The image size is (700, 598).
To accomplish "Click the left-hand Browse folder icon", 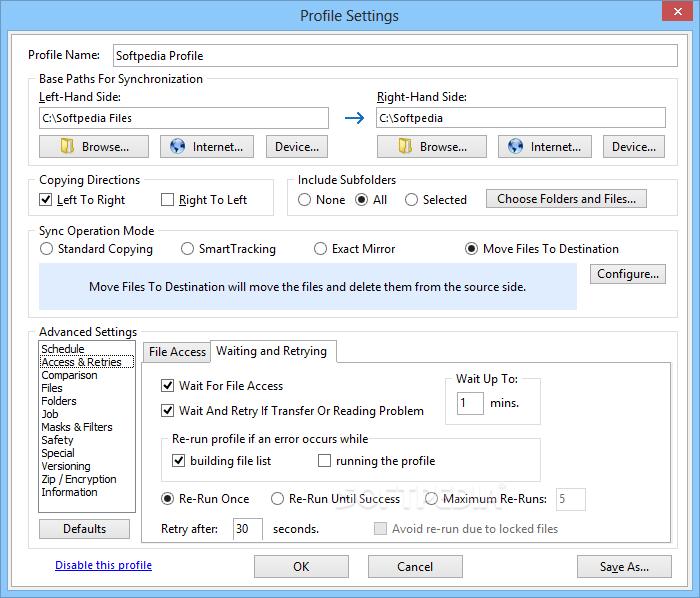I will [67, 146].
